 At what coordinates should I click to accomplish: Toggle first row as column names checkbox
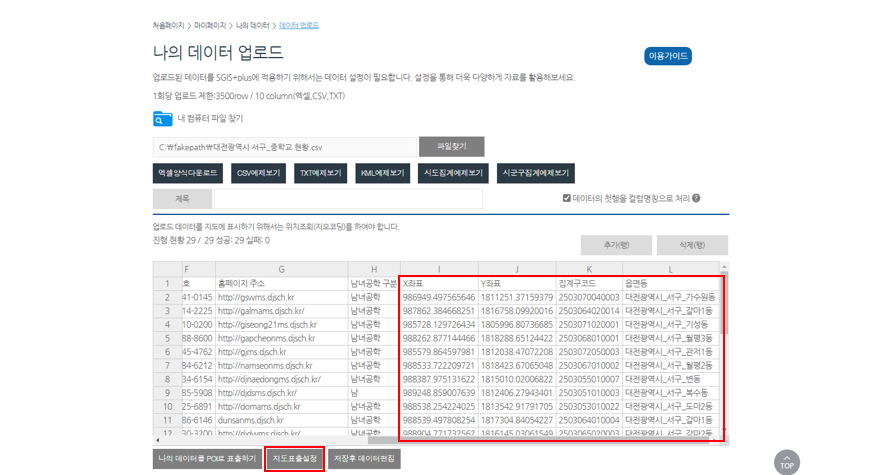[x=566, y=198]
